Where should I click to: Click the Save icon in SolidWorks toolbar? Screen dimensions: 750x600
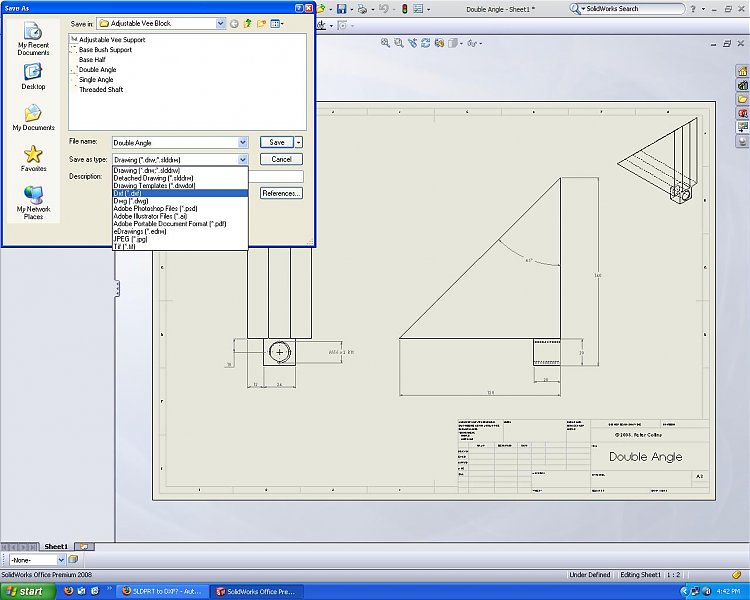[x=341, y=9]
